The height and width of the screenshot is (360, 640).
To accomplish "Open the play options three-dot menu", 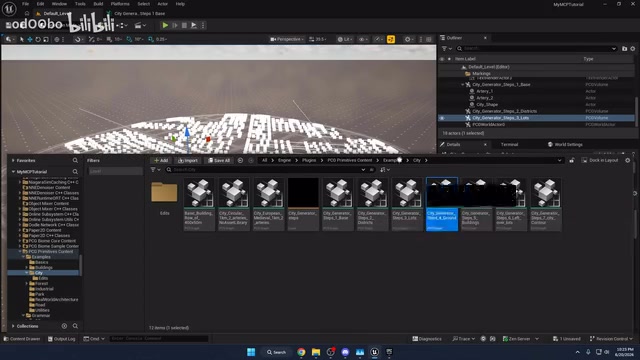I will click(x=203, y=25).
